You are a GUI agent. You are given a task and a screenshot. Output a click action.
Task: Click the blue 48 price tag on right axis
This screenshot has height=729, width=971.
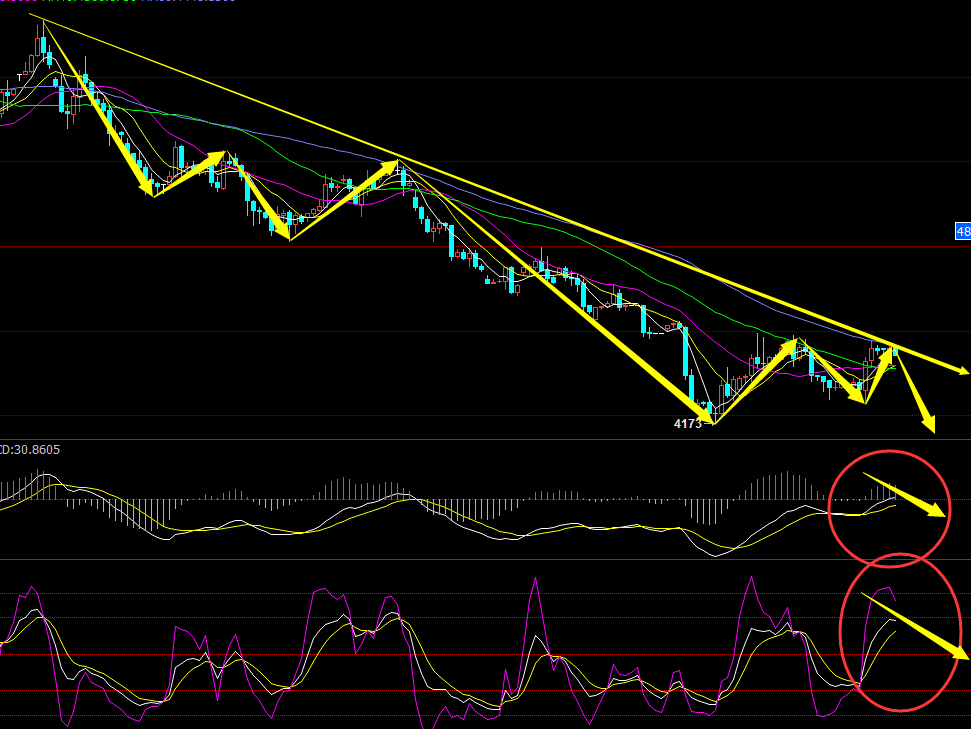point(963,232)
